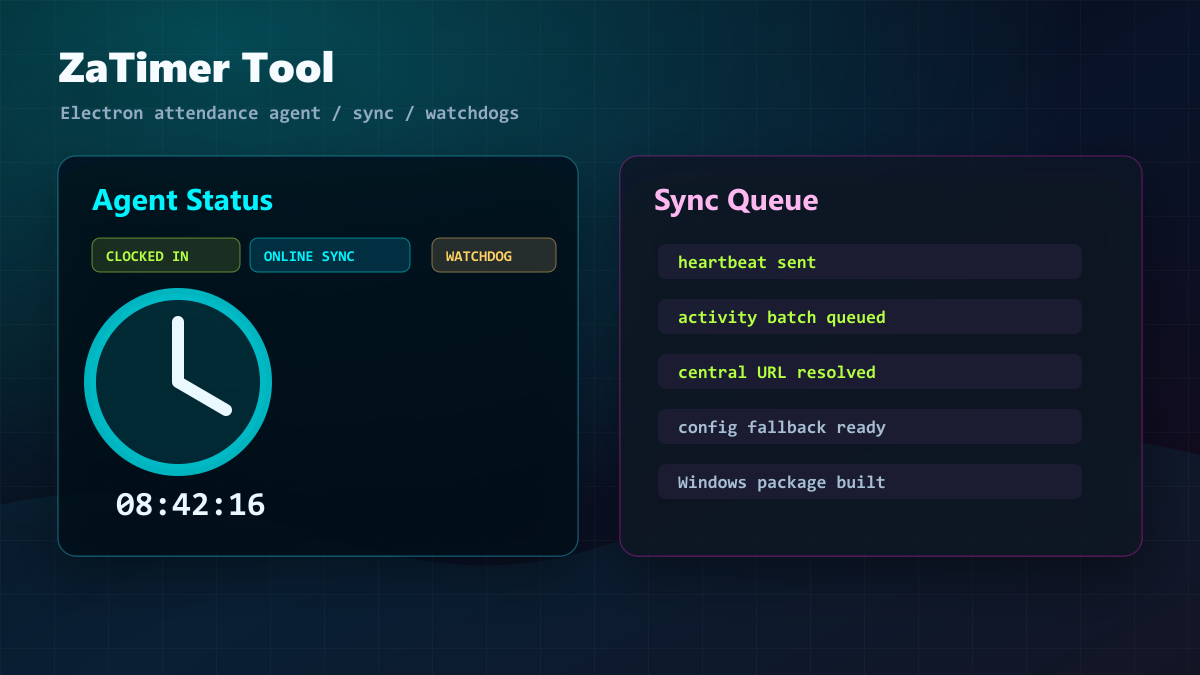Click the ZaTimer Tool title
This screenshot has height=675, width=1200.
click(x=196, y=68)
